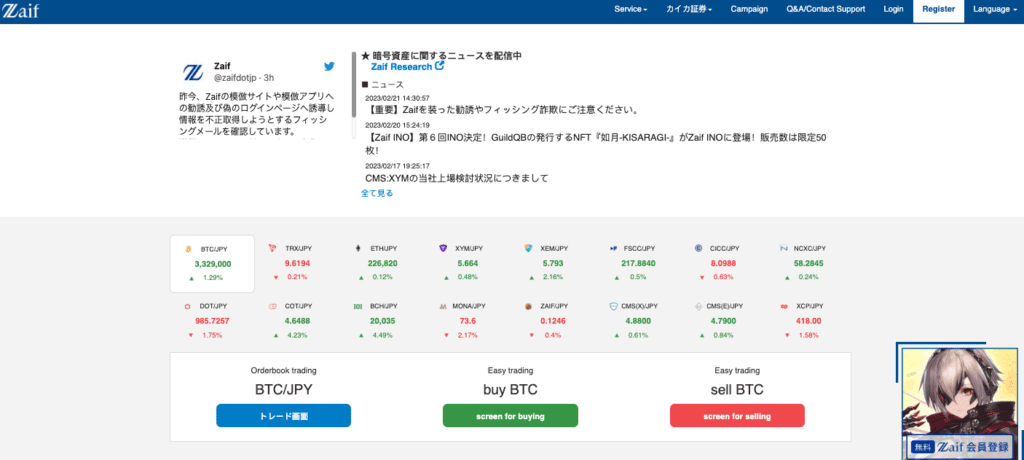
Task: Open the Language dropdown
Action: tap(995, 9)
